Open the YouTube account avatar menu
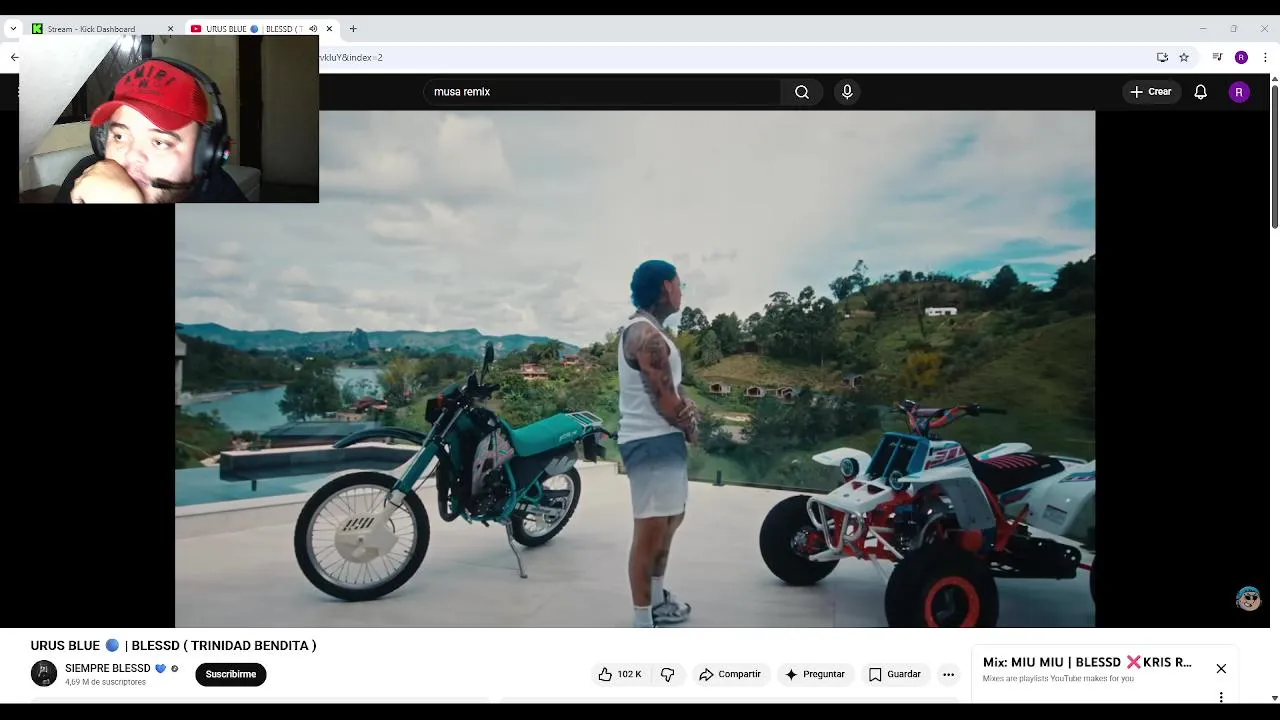1280x720 pixels. point(1239,92)
